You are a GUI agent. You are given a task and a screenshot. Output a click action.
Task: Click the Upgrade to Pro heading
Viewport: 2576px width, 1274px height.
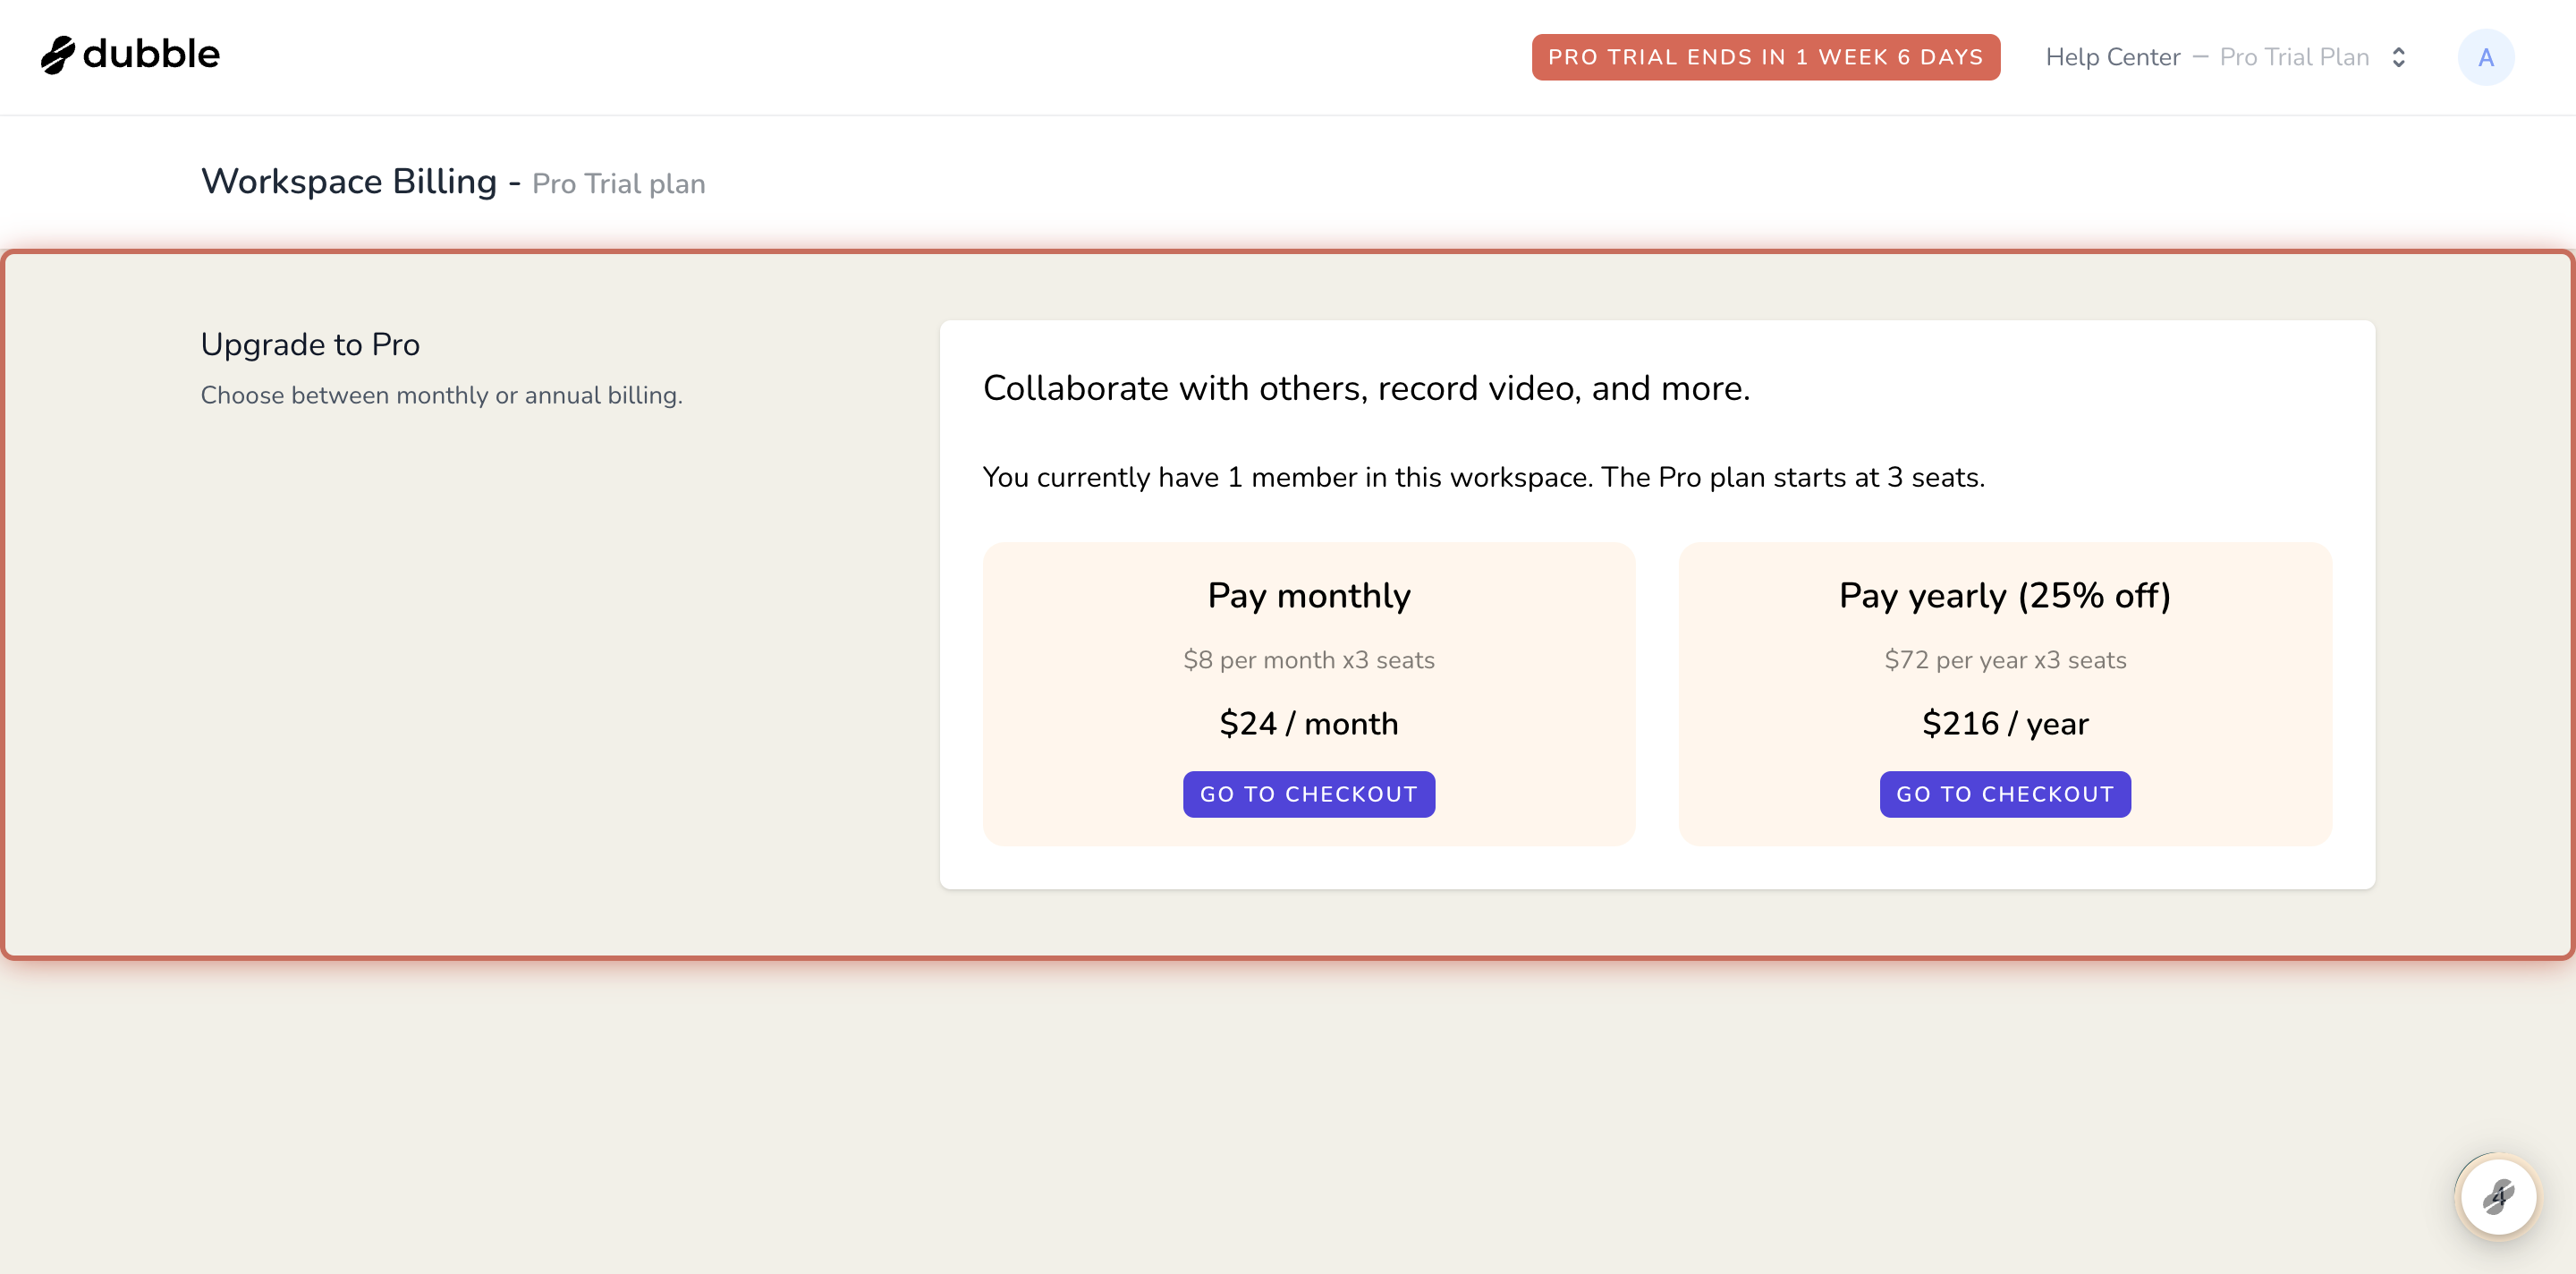pos(310,344)
